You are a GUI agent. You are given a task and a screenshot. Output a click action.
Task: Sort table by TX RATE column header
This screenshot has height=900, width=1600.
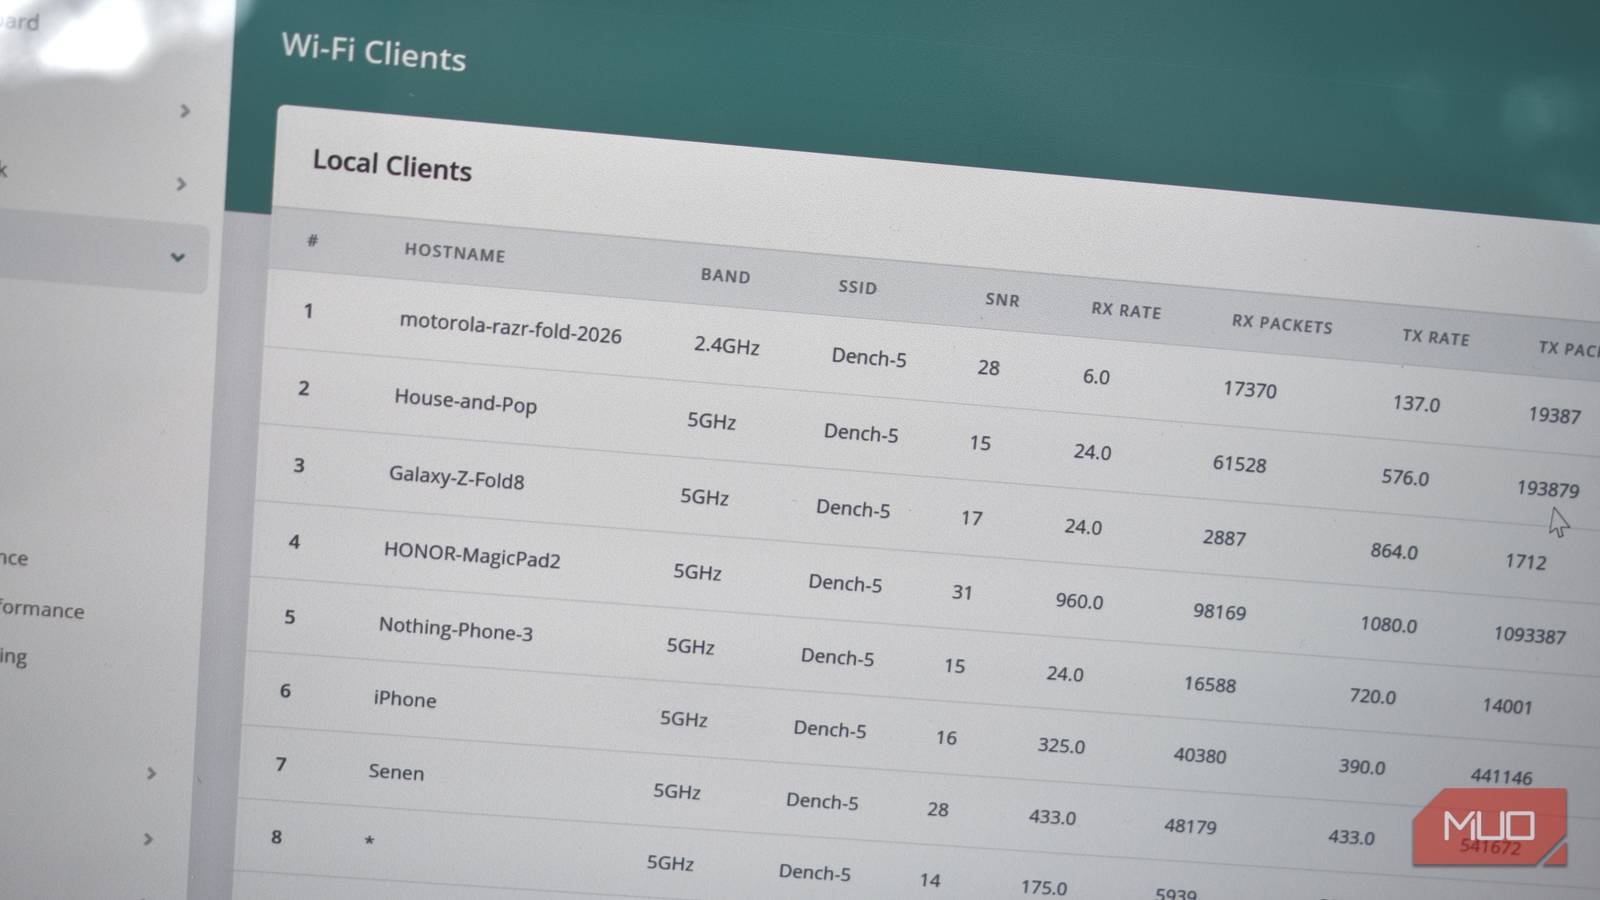[x=1436, y=337]
